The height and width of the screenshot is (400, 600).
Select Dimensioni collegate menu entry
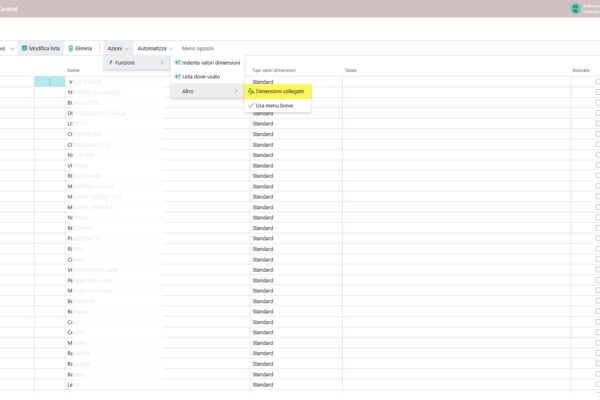pos(280,91)
